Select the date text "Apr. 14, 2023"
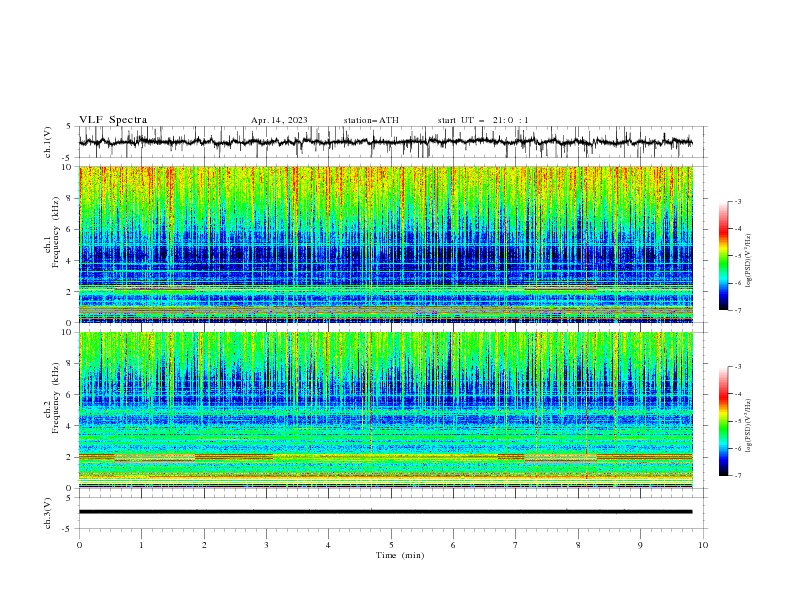The height and width of the screenshot is (612, 792). click(279, 120)
